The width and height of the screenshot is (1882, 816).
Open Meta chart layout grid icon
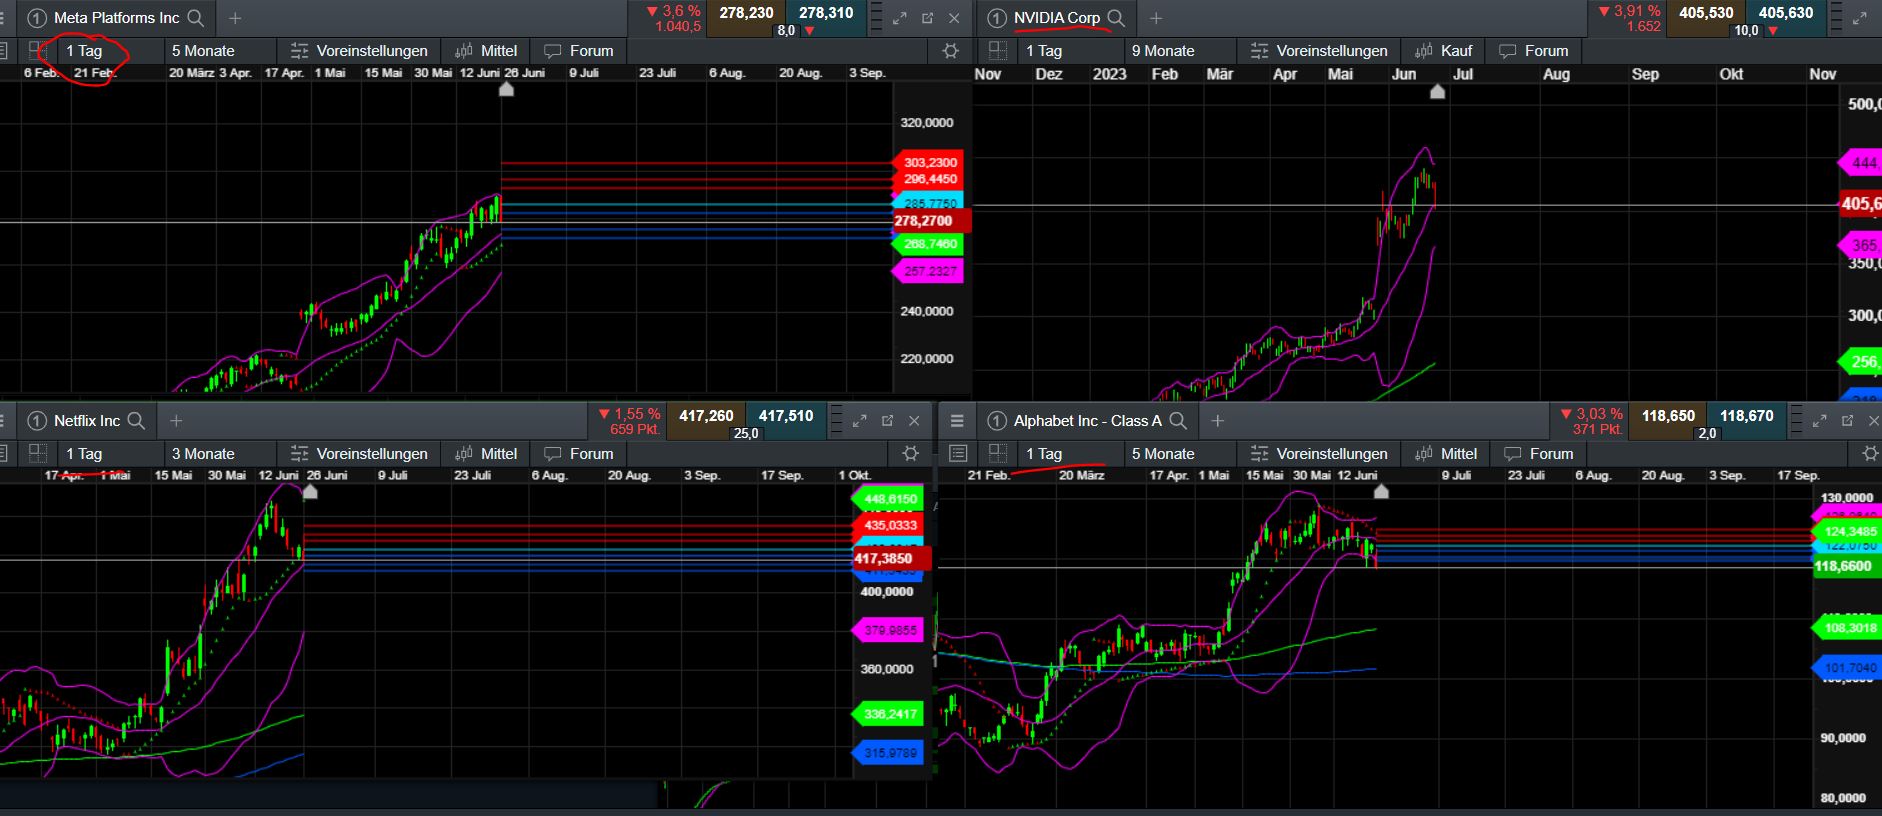point(38,50)
